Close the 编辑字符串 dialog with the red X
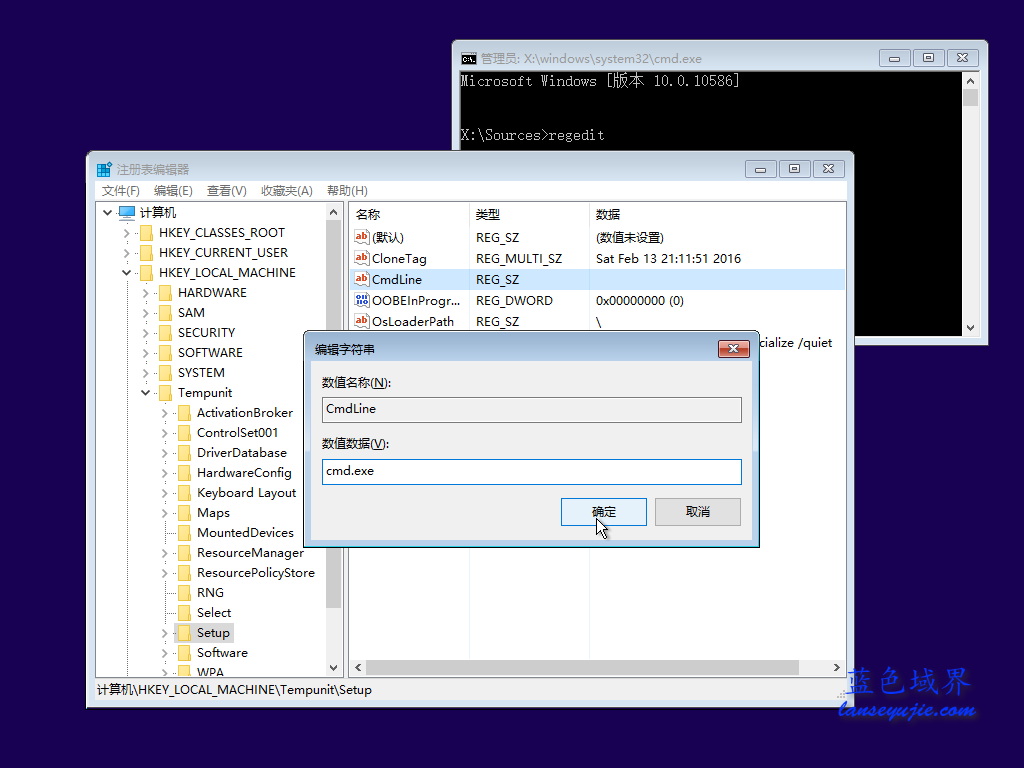This screenshot has width=1024, height=768. [733, 349]
